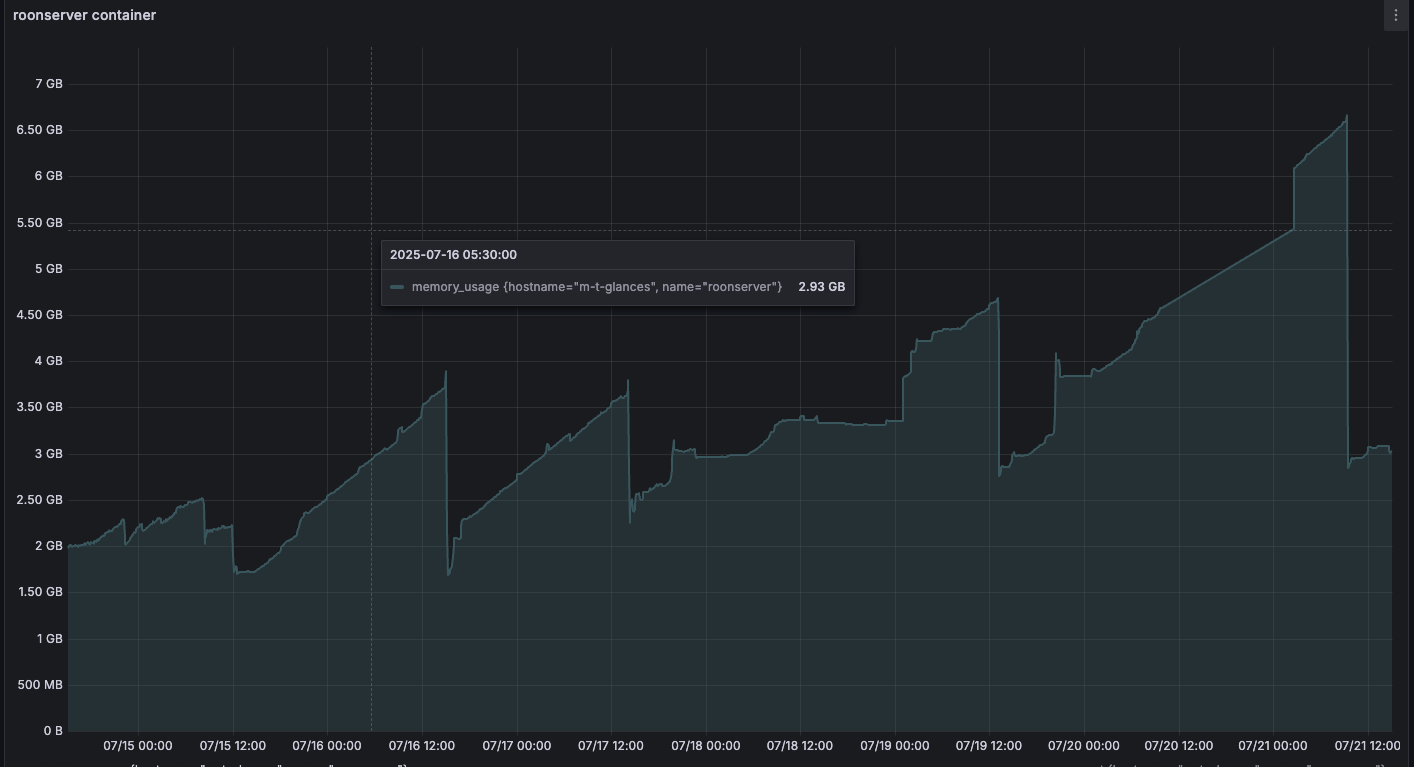Viewport: 1414px width, 767px height.
Task: Click the 5.50 GB y-axis label
Action: tap(40, 223)
